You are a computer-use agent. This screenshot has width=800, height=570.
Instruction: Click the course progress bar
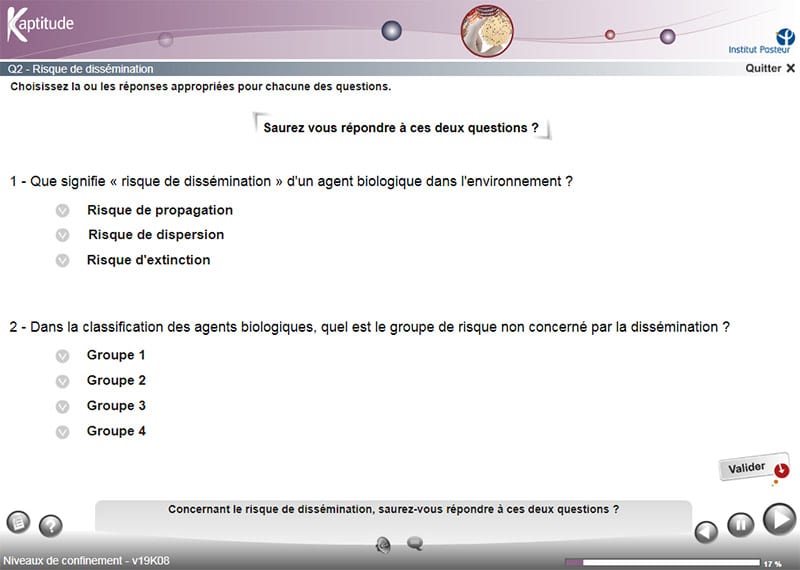click(662, 562)
